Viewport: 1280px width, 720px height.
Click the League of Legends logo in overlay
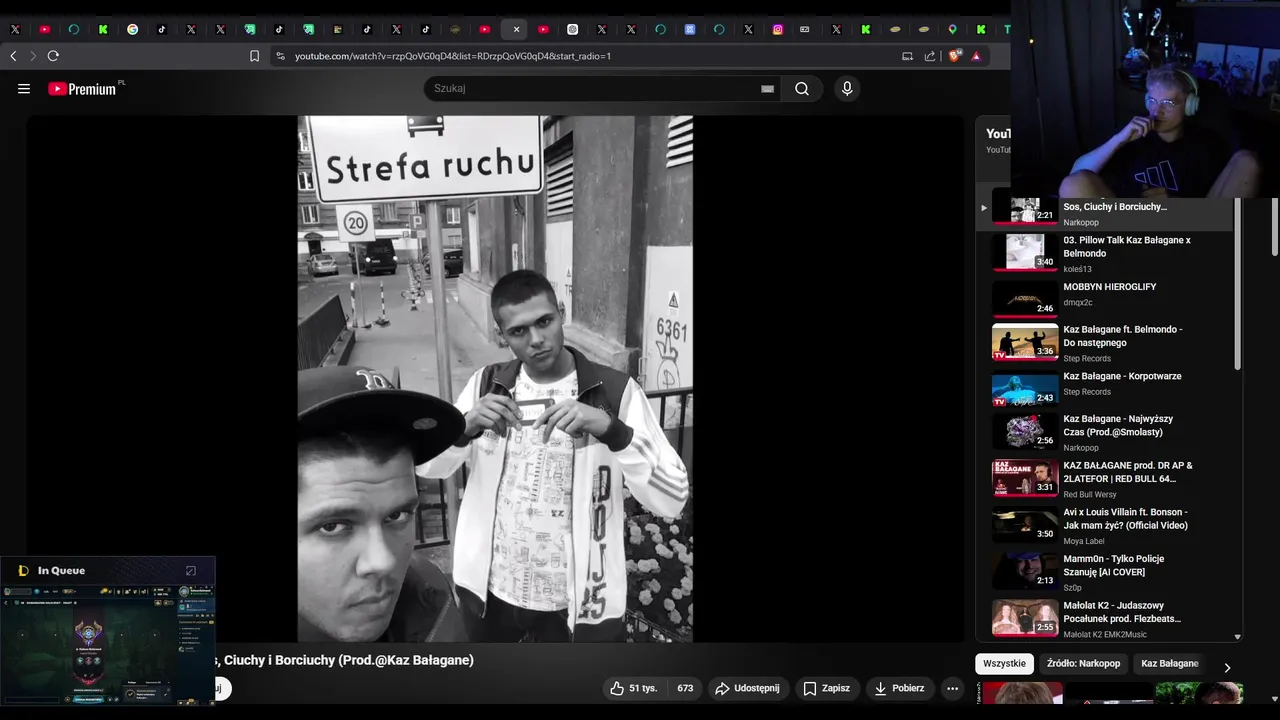point(23,571)
